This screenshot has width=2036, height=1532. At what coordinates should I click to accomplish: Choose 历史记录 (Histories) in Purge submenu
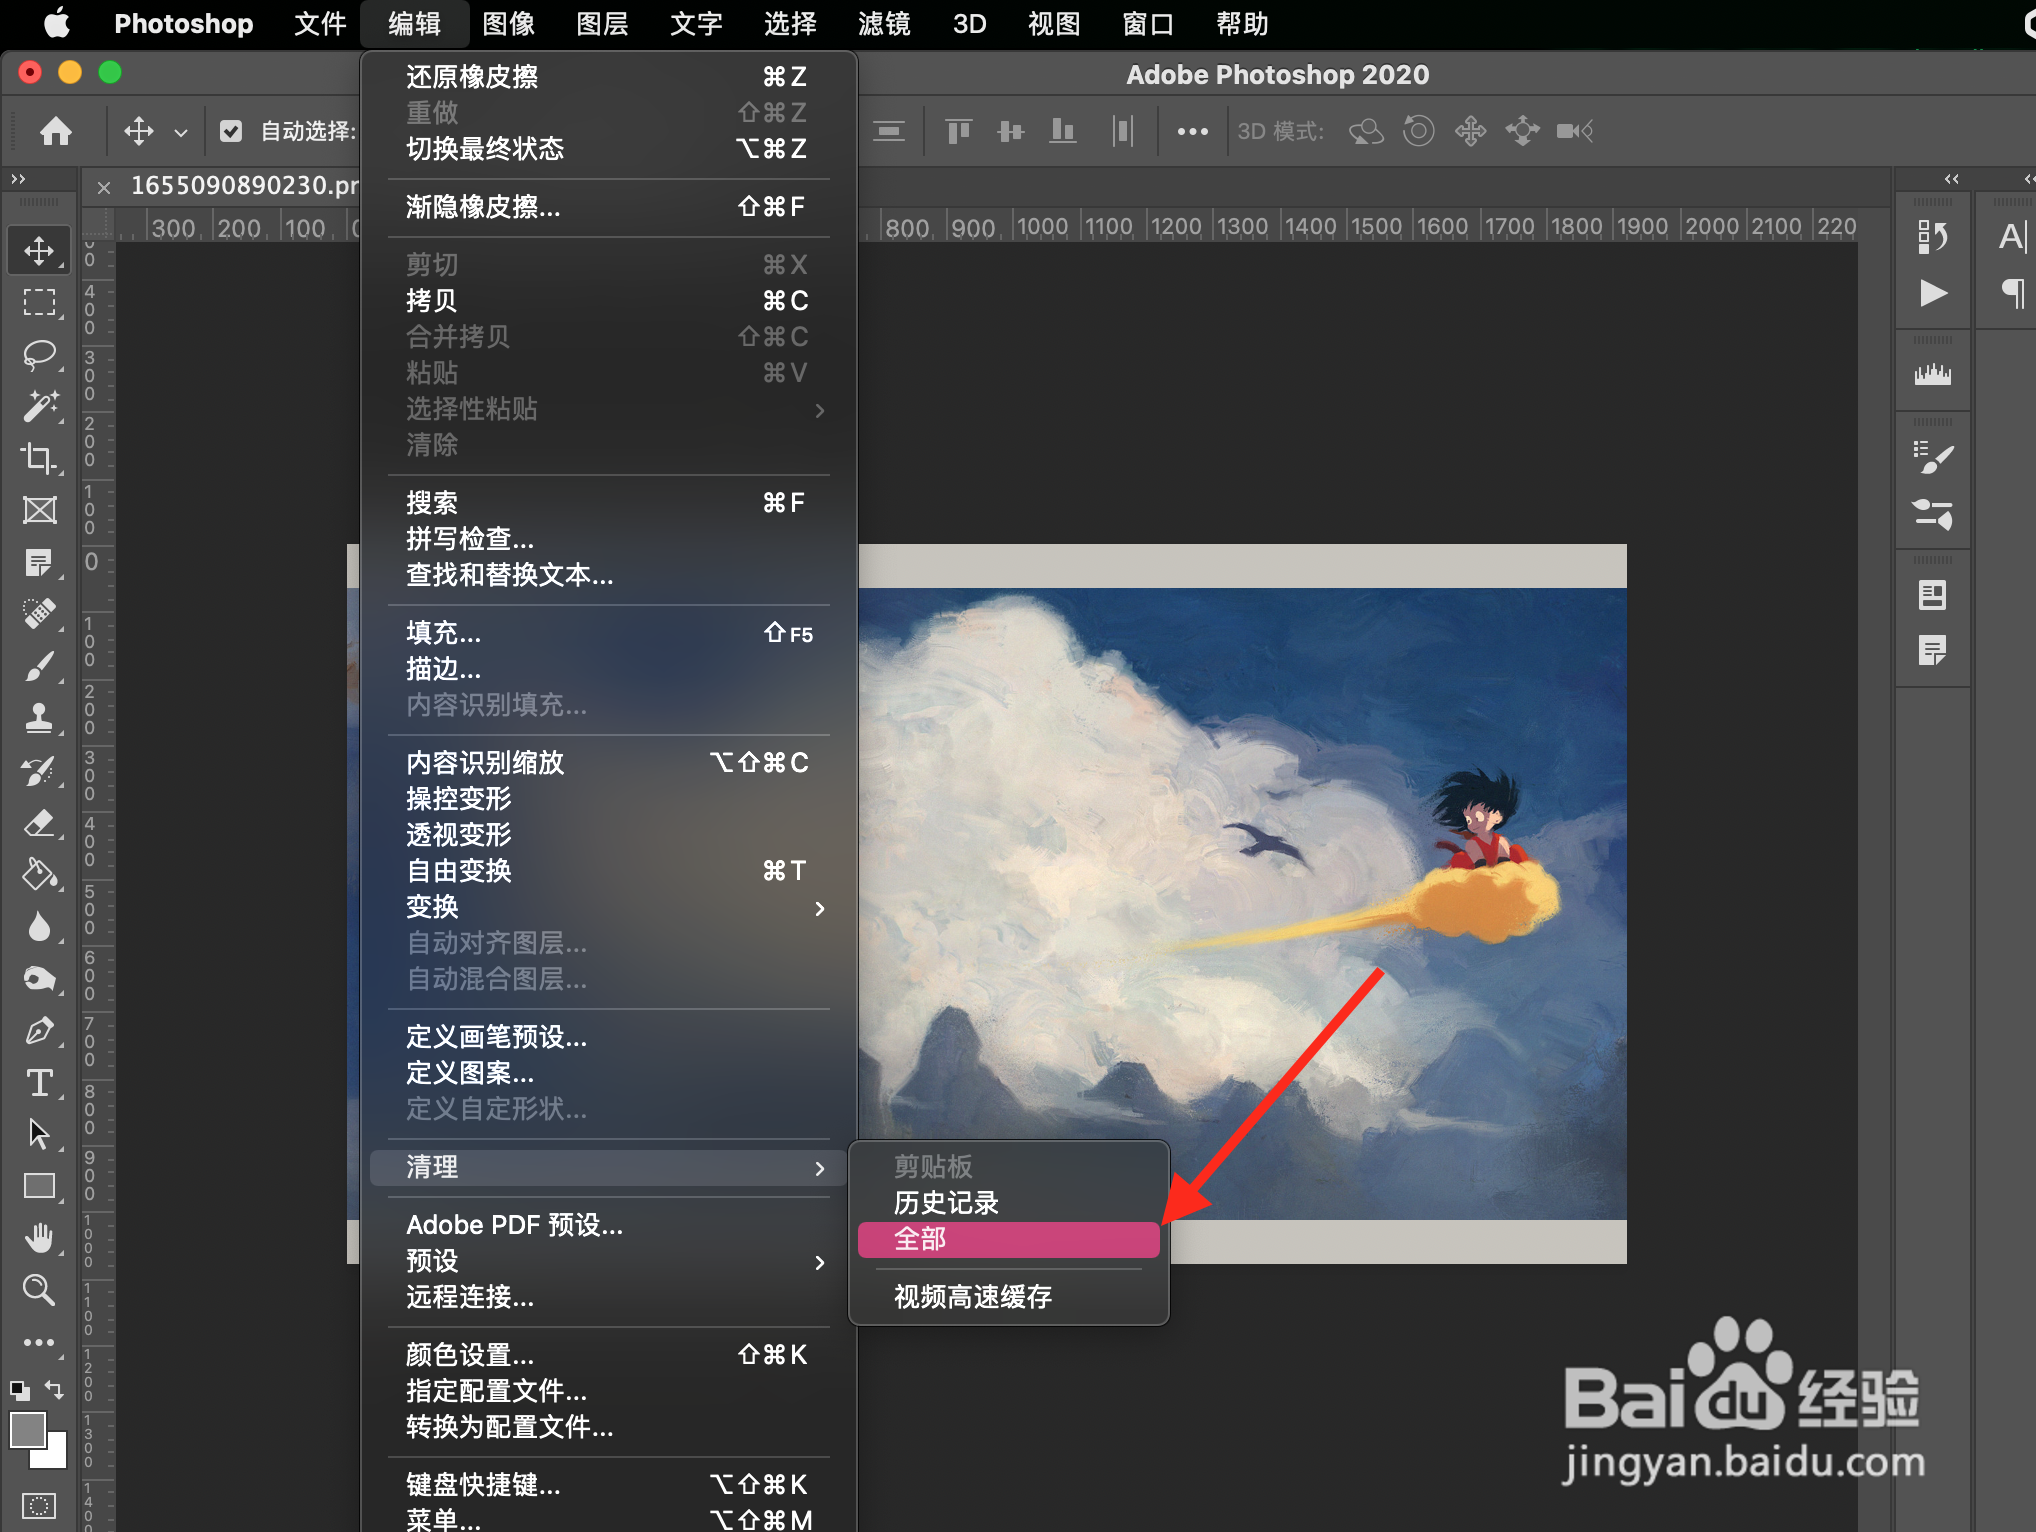1008,1203
